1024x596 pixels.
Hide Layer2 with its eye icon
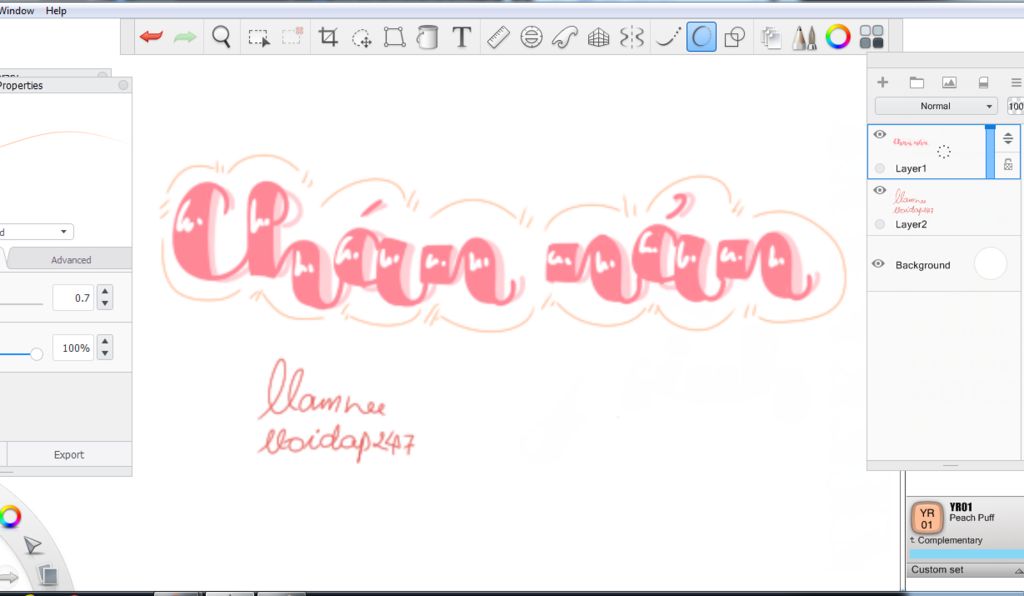pyautogui.click(x=880, y=191)
